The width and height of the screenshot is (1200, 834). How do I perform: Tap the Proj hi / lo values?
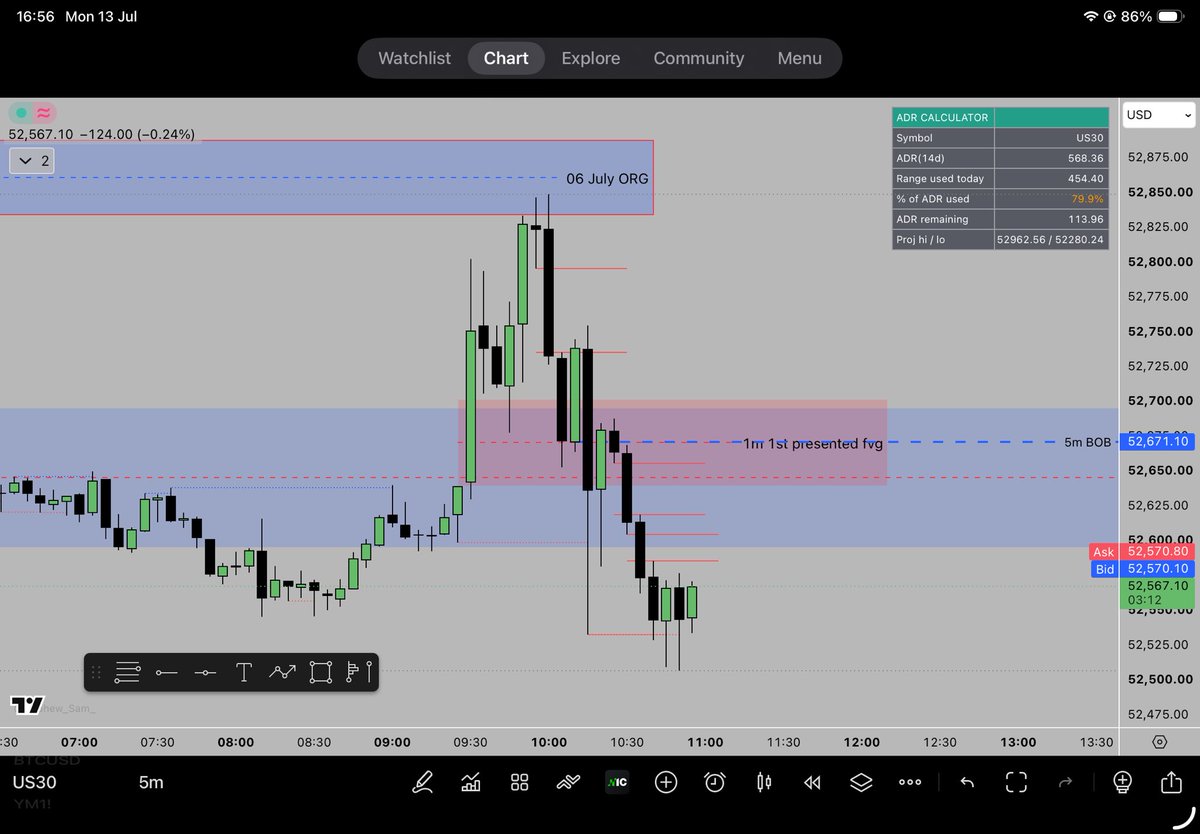click(x=1051, y=240)
